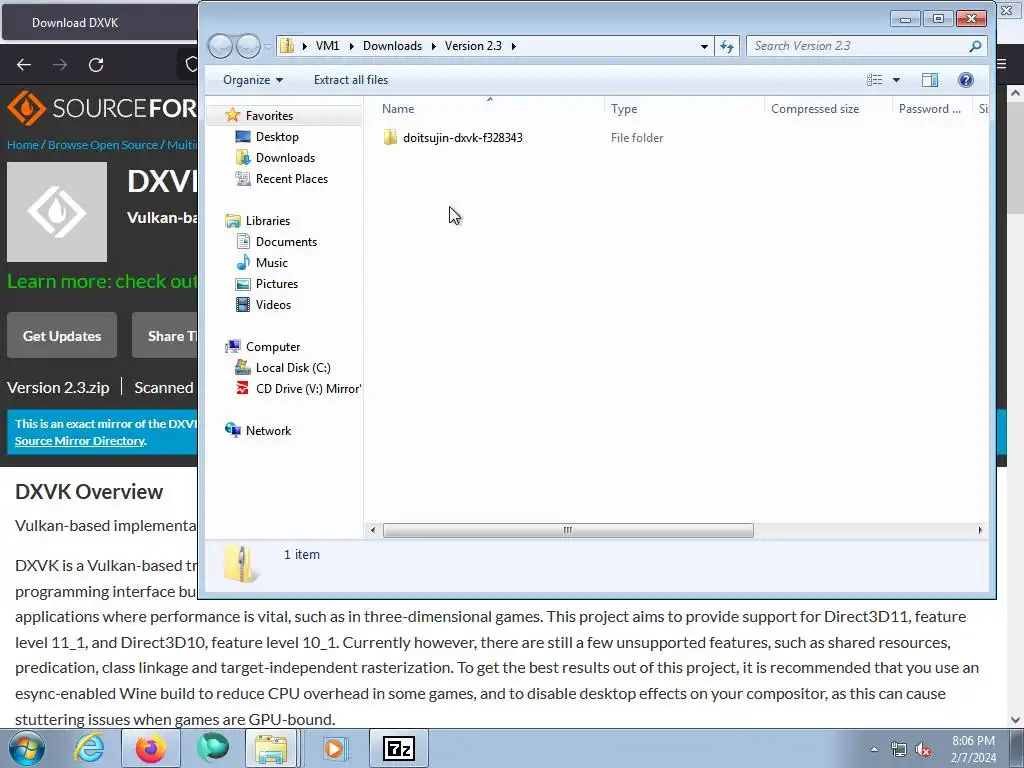Open Explorer help question mark icon

pos(966,80)
